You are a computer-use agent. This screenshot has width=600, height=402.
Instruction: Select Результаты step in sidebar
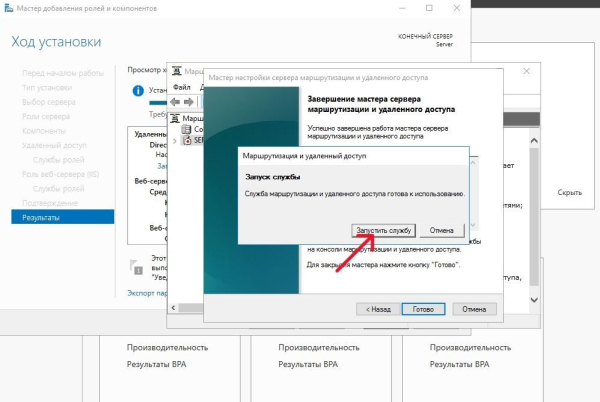coord(62,217)
